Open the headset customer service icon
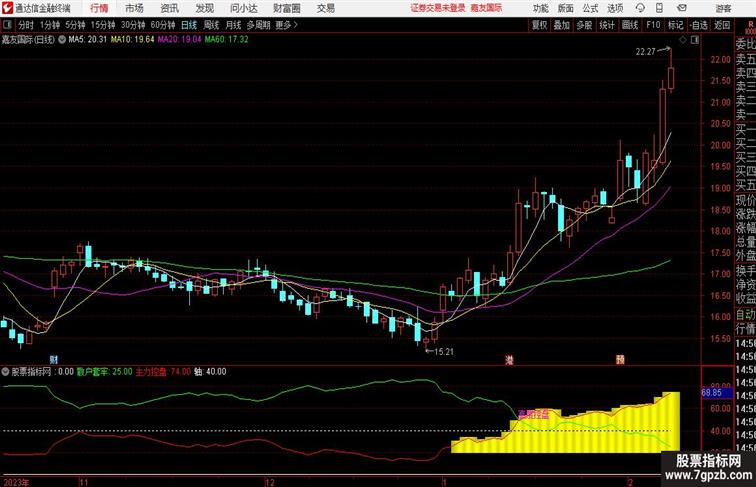Image resolution: width=756 pixels, height=487 pixels. point(640,8)
